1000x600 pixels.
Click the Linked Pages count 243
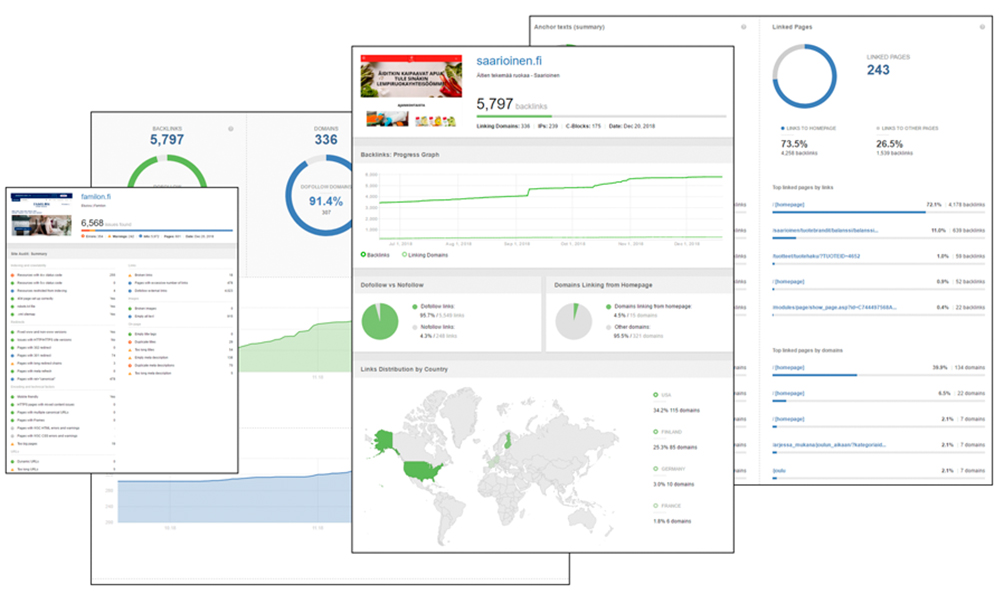click(x=878, y=70)
